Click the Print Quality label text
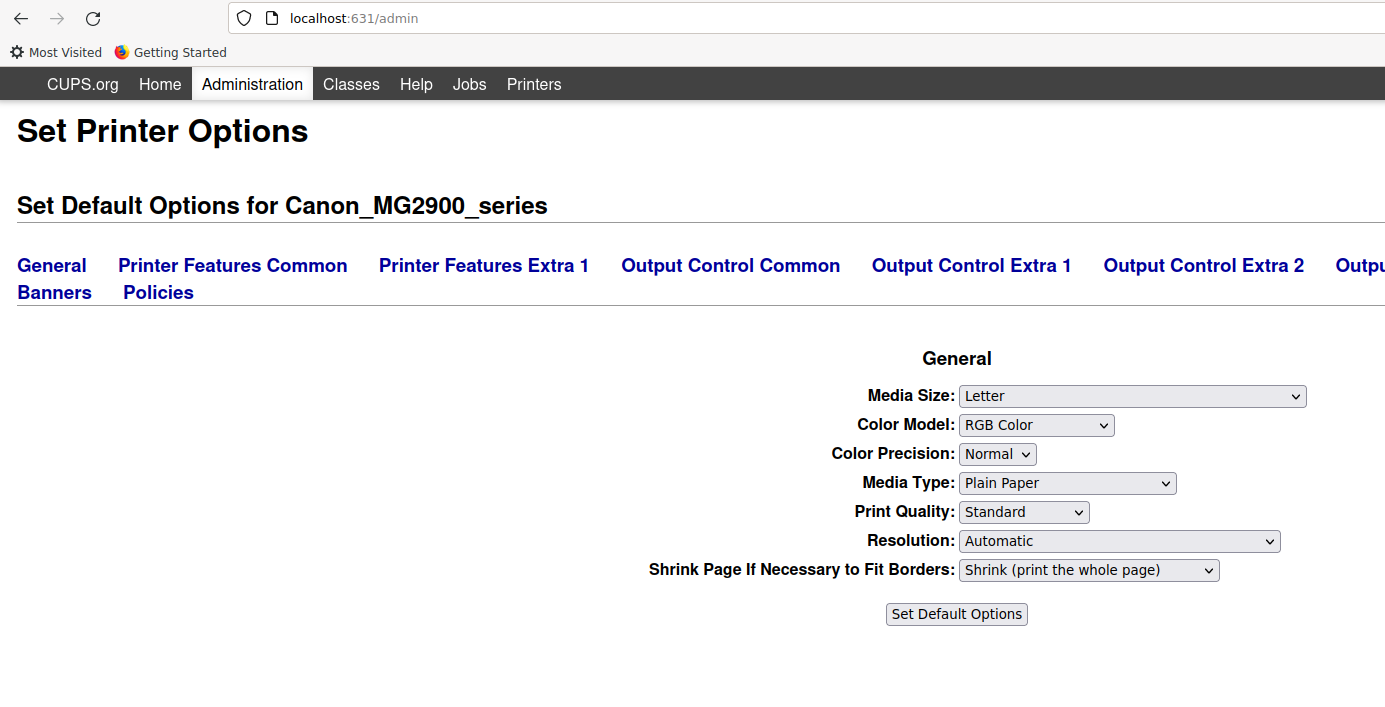The width and height of the screenshot is (1385, 707). coord(905,512)
